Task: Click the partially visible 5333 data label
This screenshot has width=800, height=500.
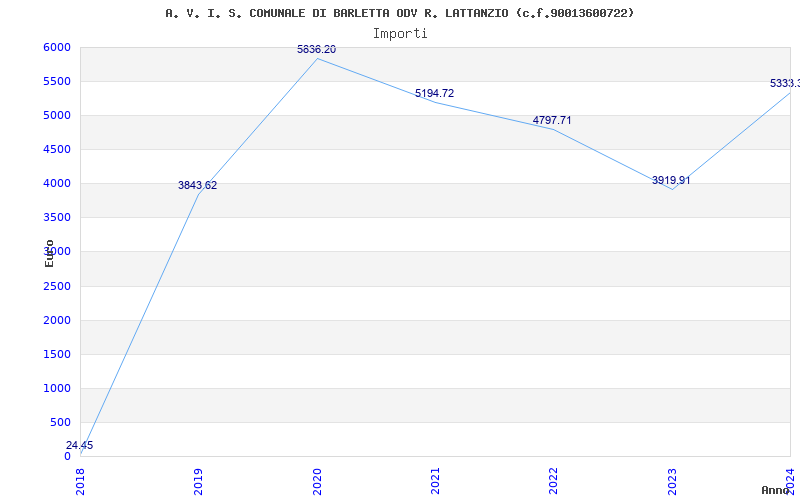Action: (x=785, y=83)
